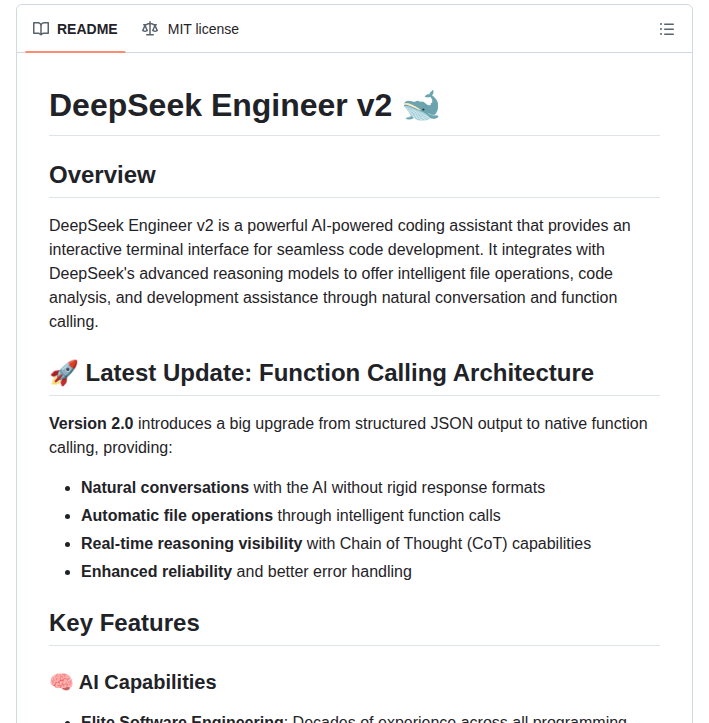This screenshot has height=723, width=709.
Task: Open the README outline menu icon
Action: click(x=667, y=29)
